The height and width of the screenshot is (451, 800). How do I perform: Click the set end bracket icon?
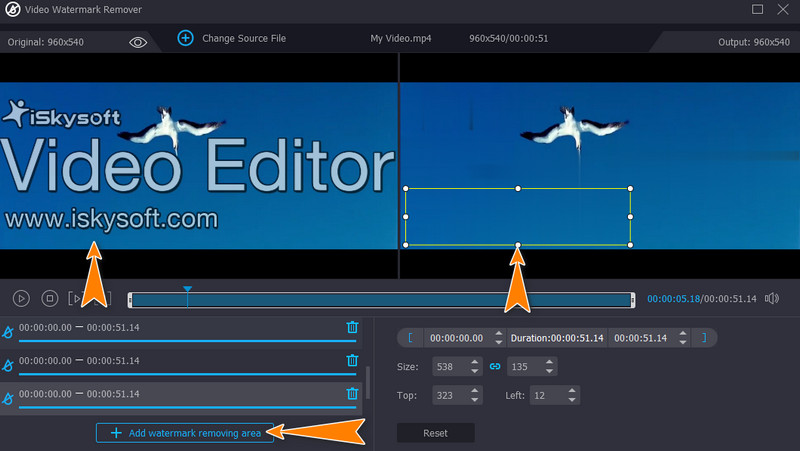[x=703, y=338]
